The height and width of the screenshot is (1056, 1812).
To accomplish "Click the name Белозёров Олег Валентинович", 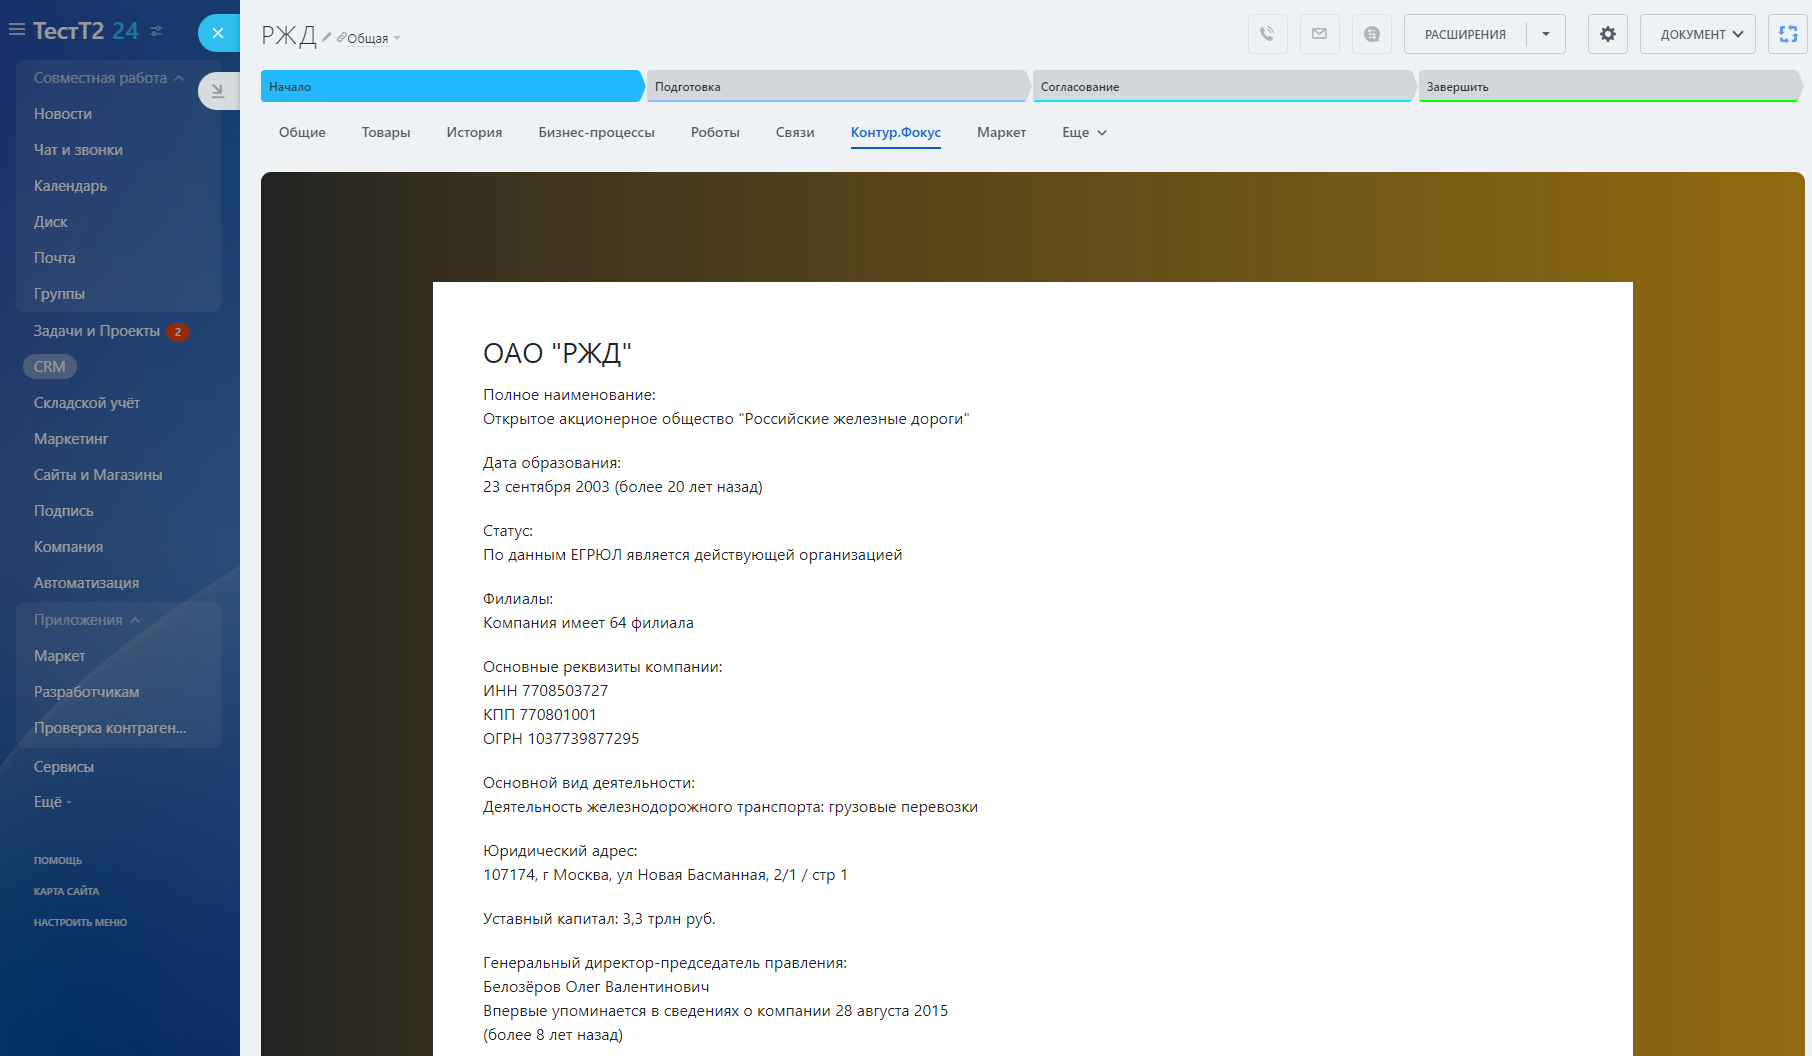I will tap(596, 987).
